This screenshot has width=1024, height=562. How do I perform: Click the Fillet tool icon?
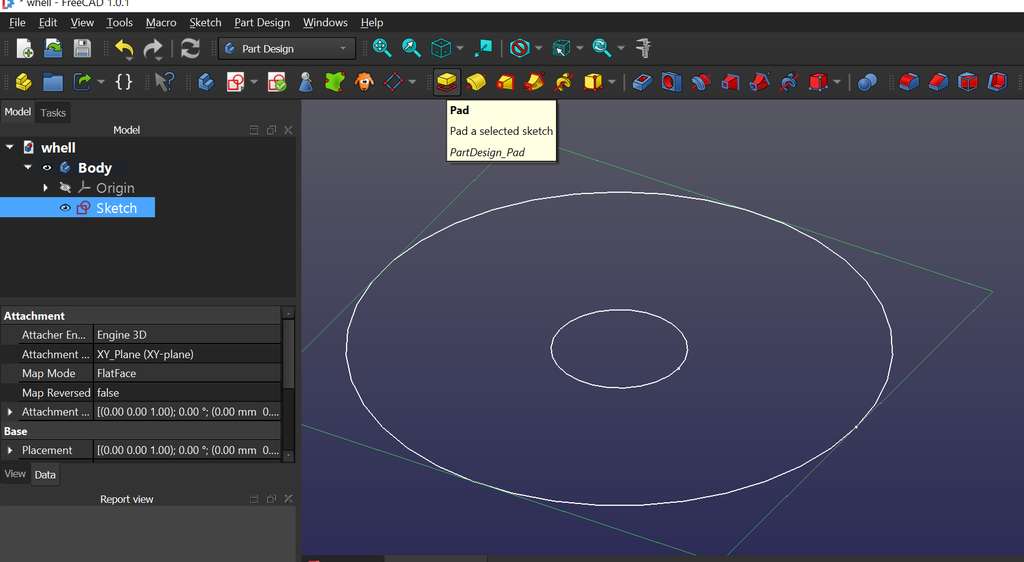pyautogui.click(x=908, y=82)
